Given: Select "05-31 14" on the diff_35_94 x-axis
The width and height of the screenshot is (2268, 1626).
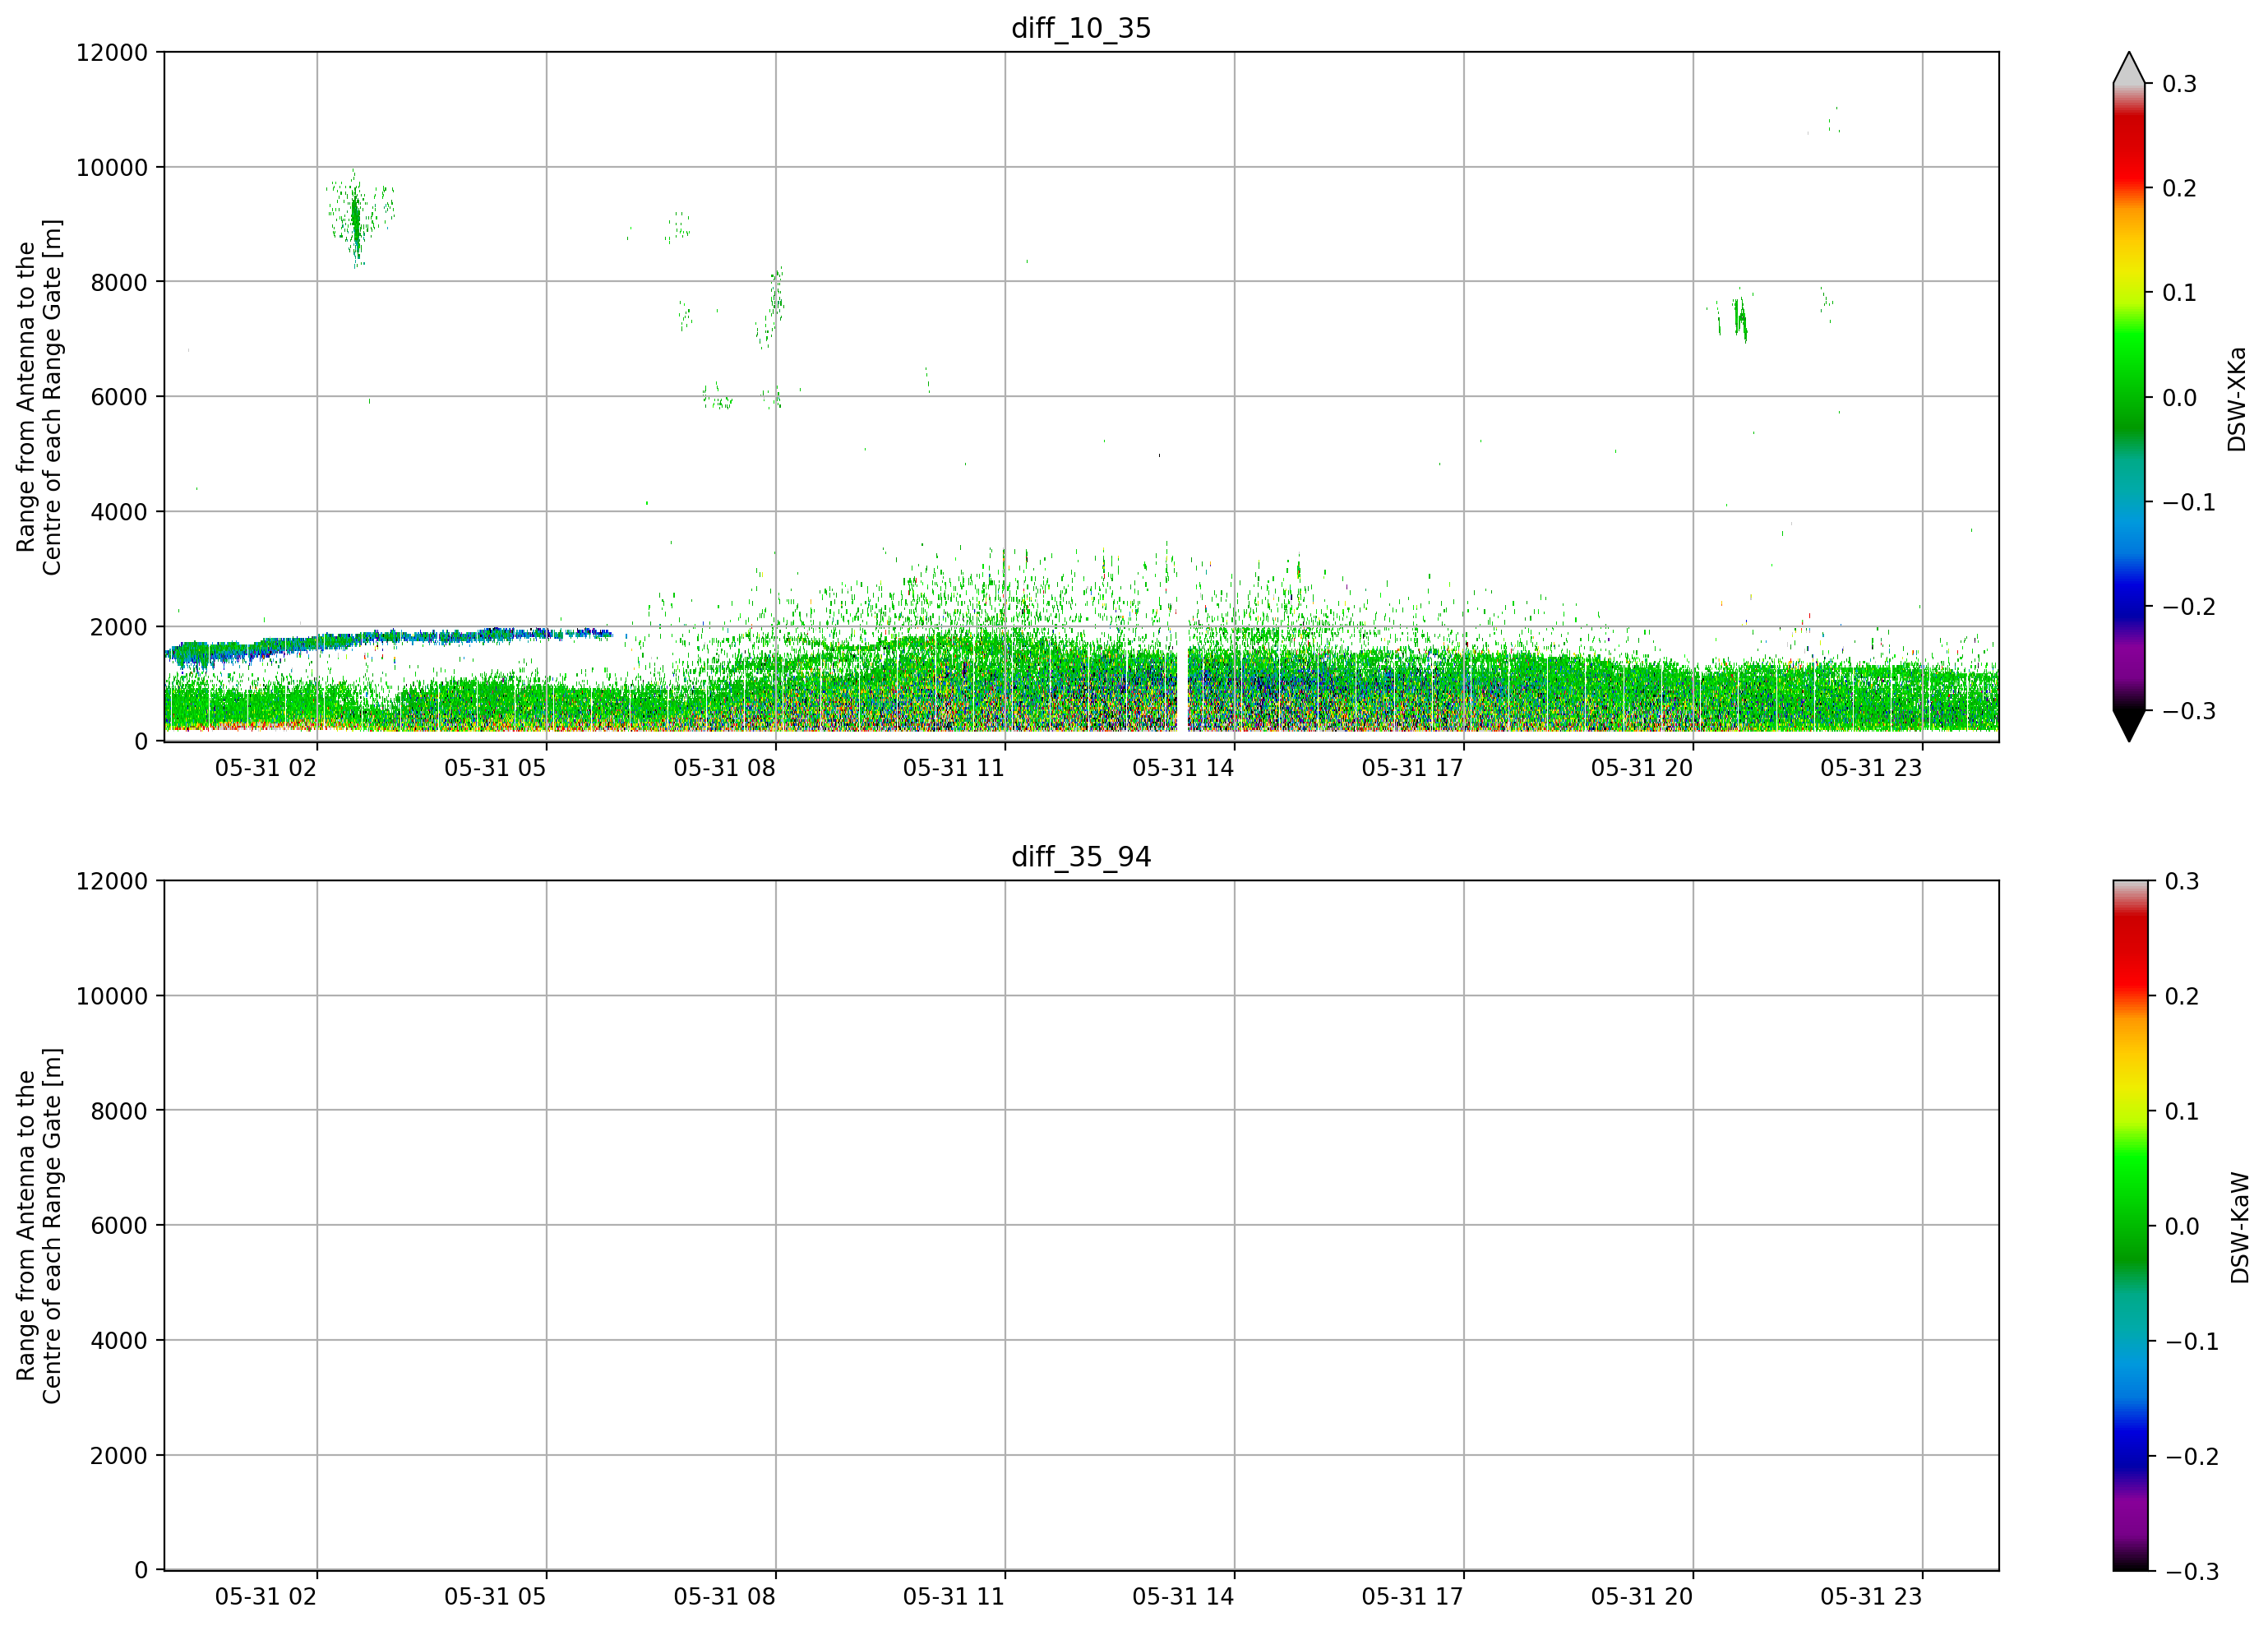Looking at the screenshot, I should 1183,1597.
